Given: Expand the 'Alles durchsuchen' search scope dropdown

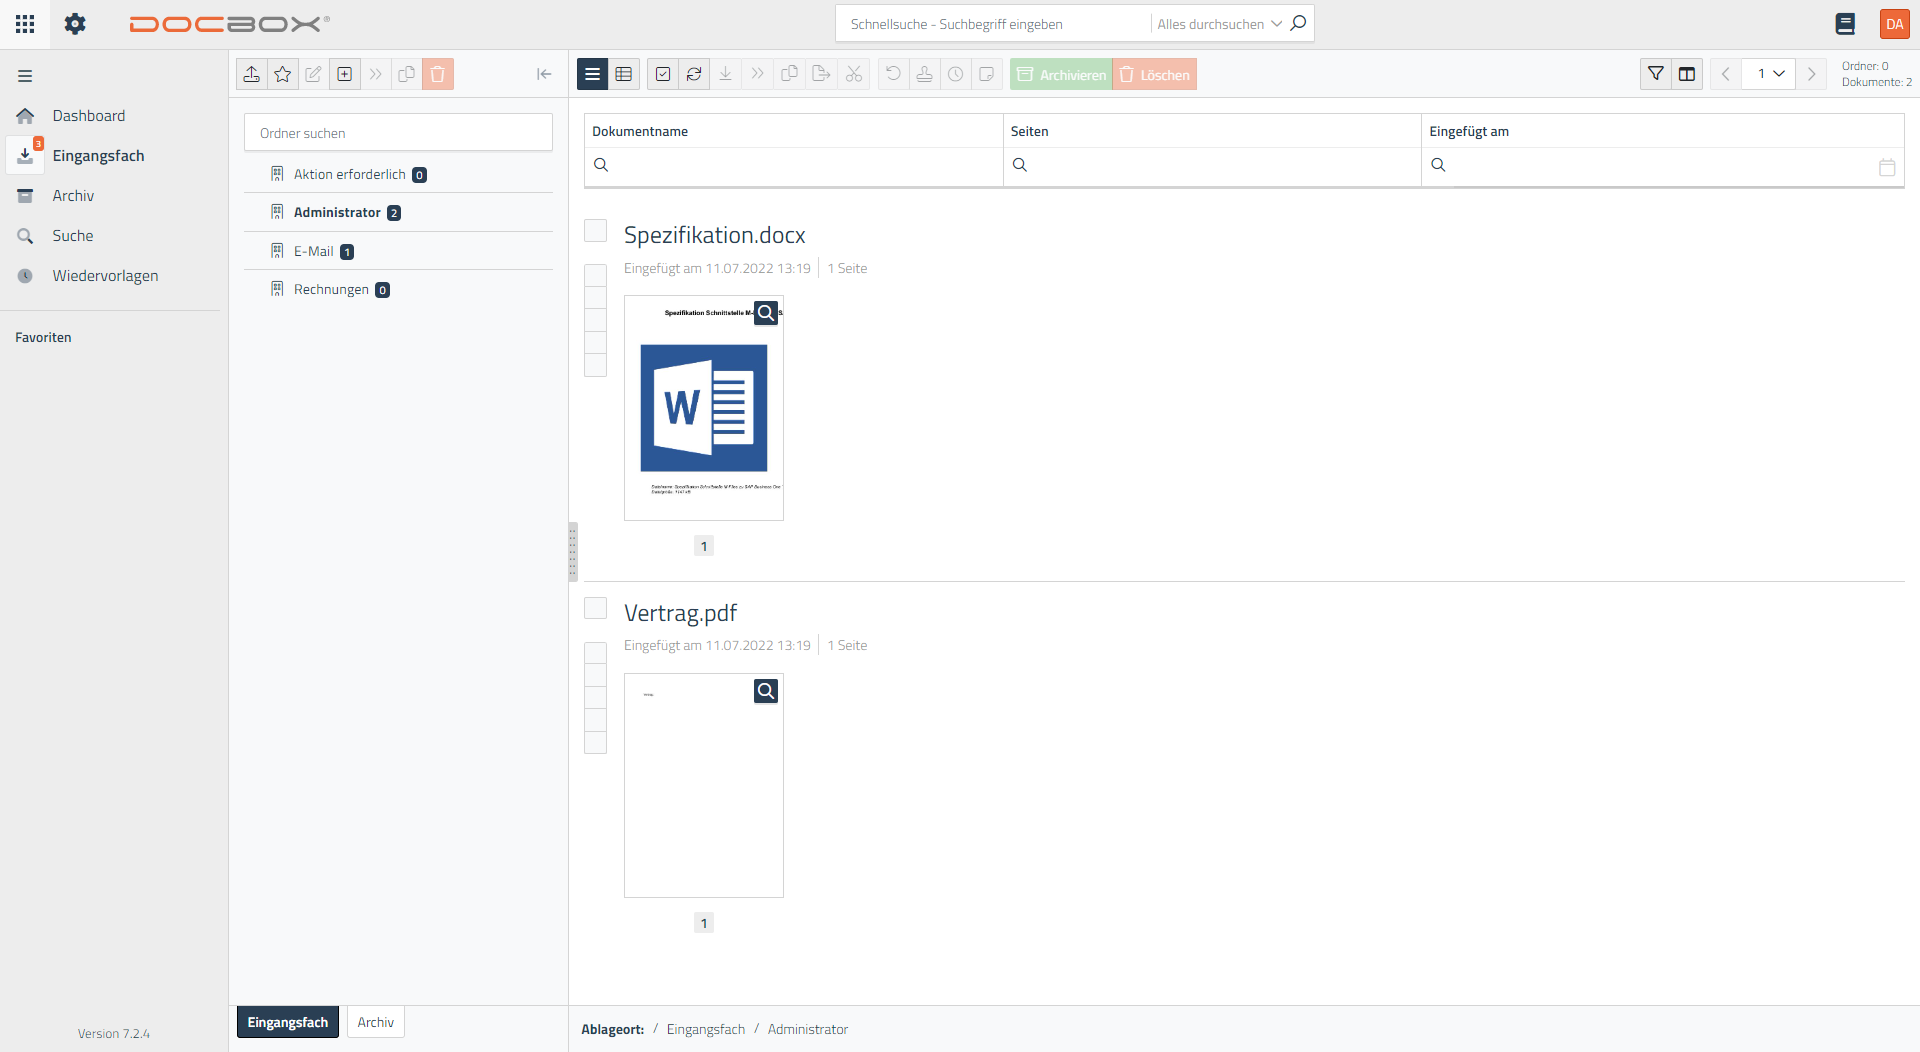Looking at the screenshot, I should click(x=1219, y=24).
